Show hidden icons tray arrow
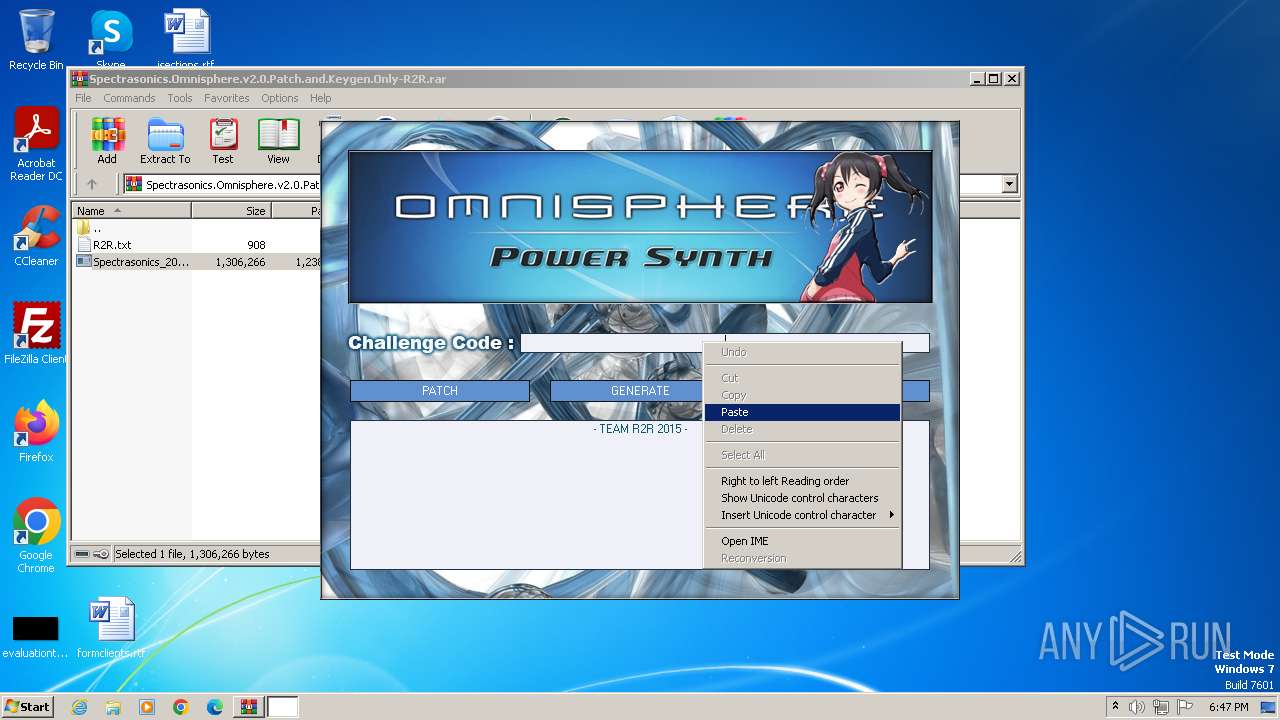Screen dimensions: 1280x720 click(1115, 706)
